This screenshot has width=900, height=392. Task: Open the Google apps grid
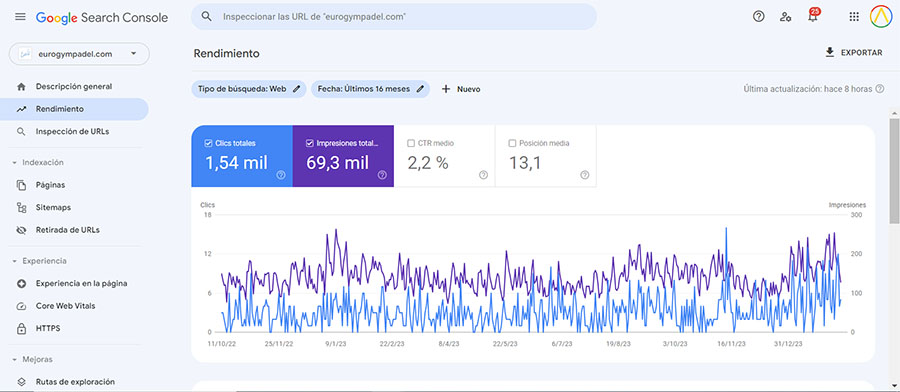point(854,17)
